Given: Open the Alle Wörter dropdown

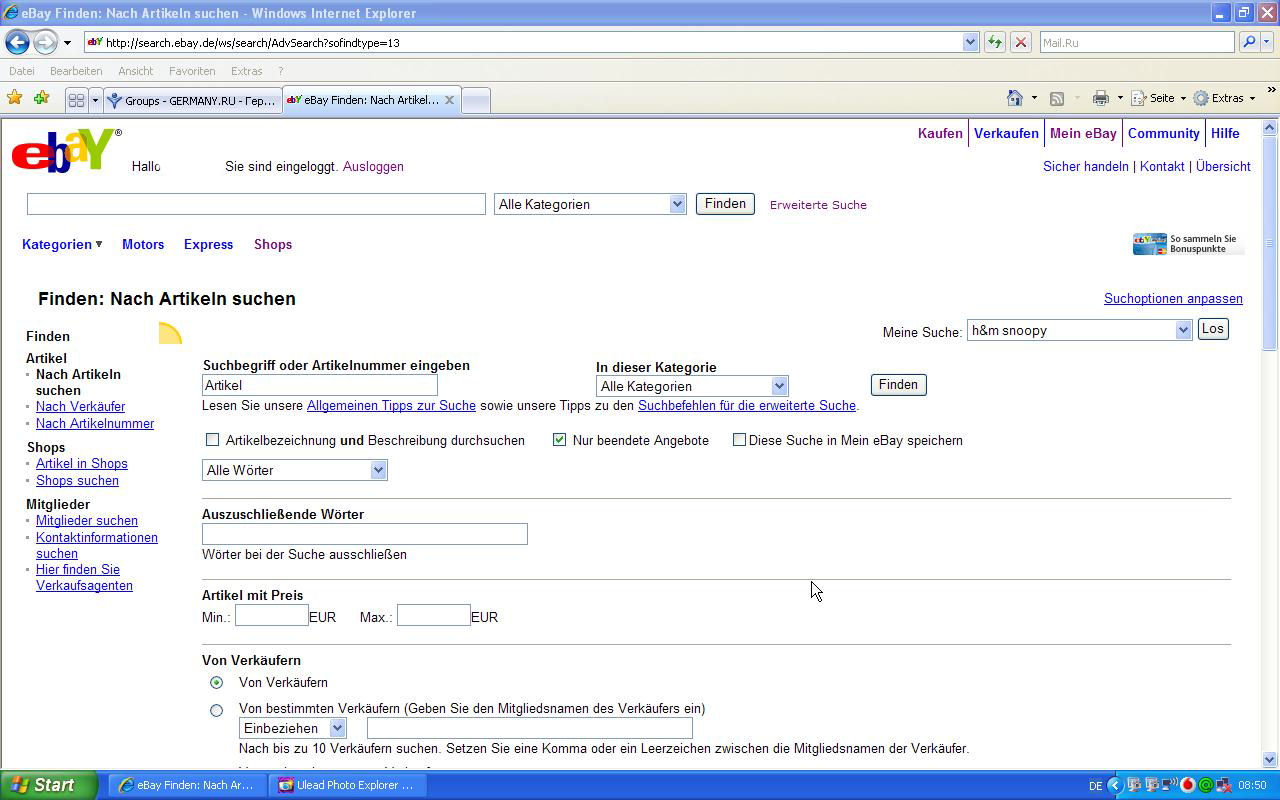Looking at the screenshot, I should (294, 470).
